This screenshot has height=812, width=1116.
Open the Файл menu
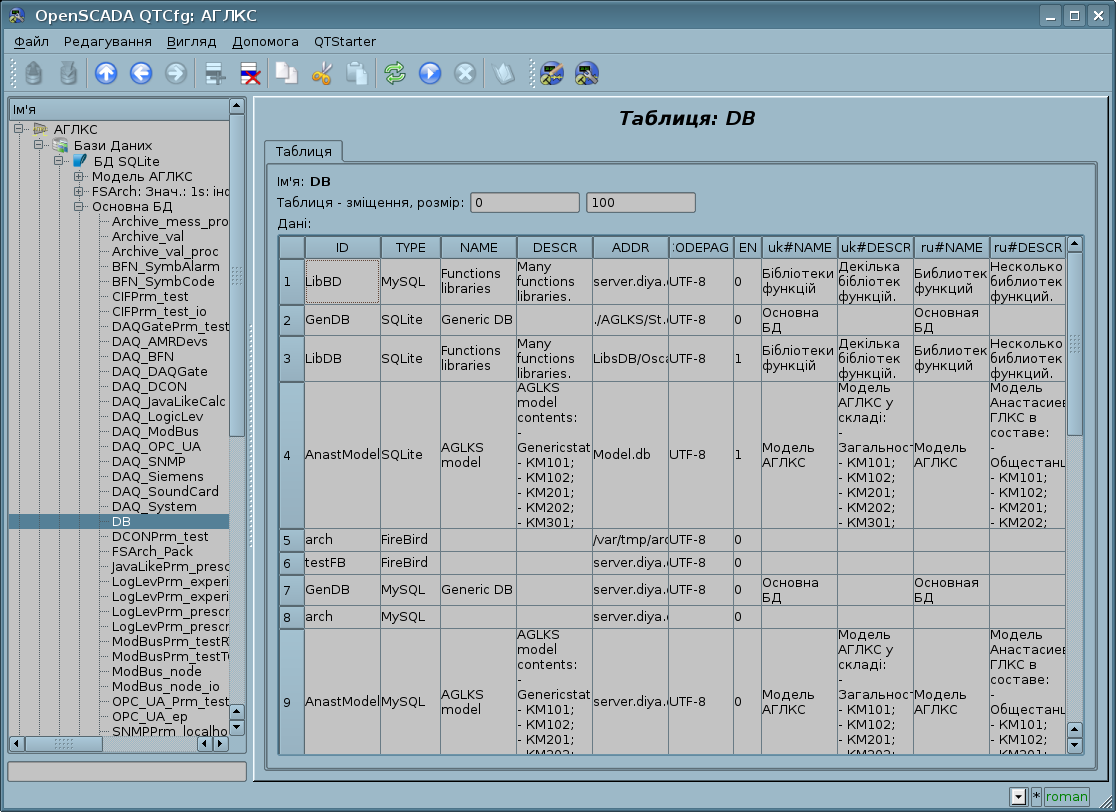(x=32, y=42)
